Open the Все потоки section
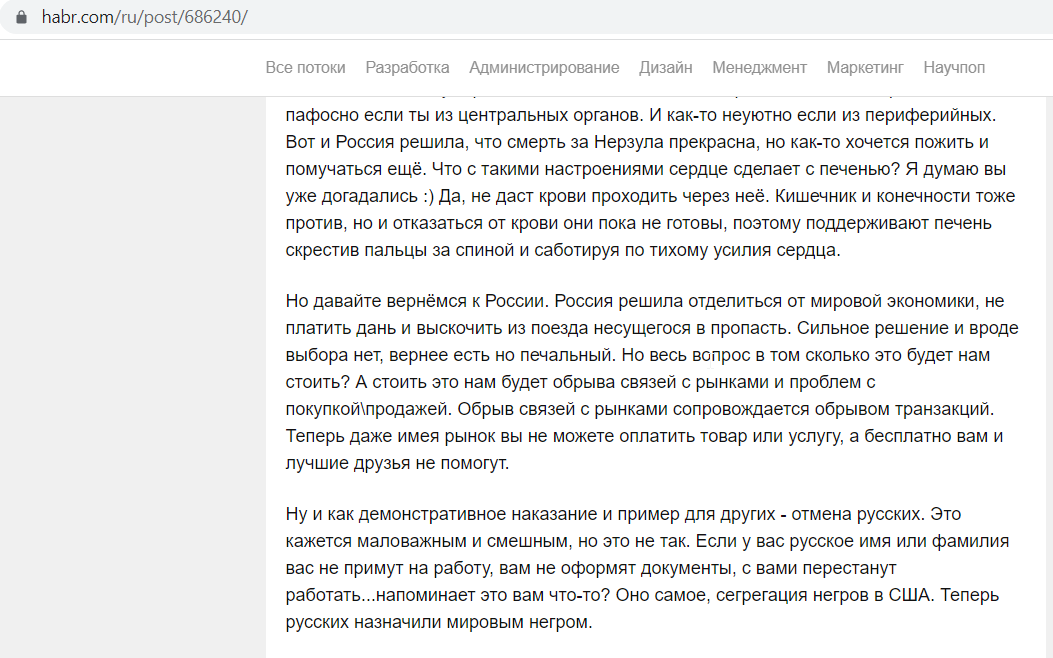Viewport: 1053px width, 658px height. point(306,68)
